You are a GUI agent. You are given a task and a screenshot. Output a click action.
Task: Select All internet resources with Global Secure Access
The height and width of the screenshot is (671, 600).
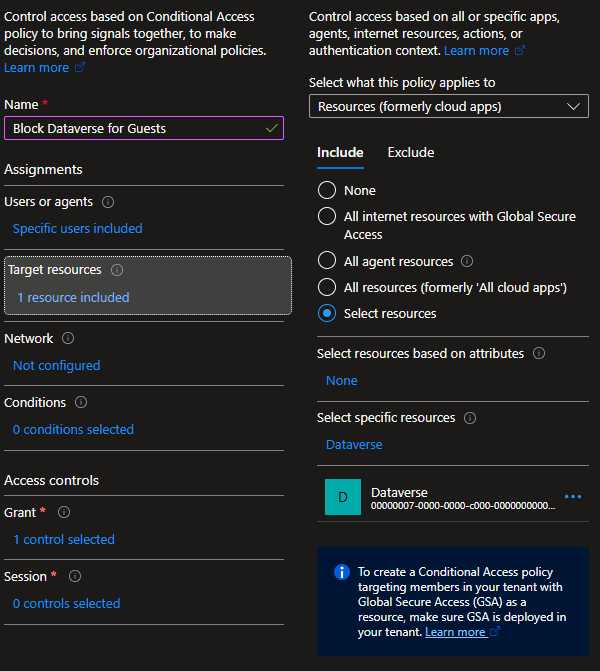(327, 216)
